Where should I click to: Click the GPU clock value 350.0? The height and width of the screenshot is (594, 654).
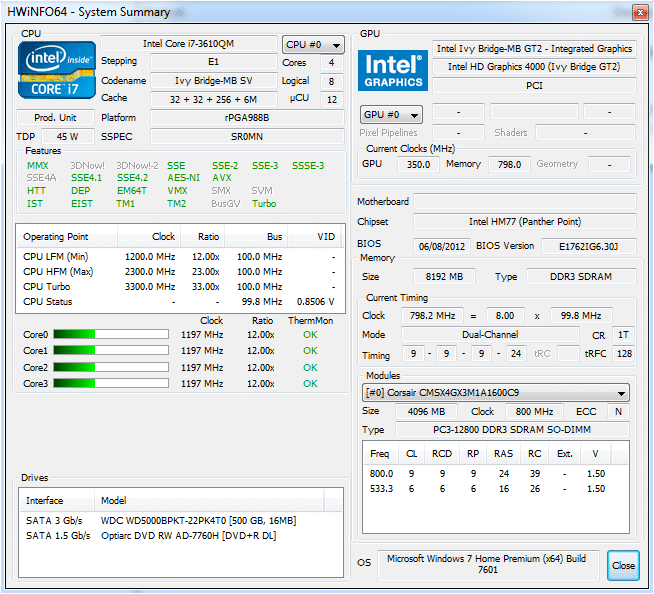pyautogui.click(x=418, y=164)
